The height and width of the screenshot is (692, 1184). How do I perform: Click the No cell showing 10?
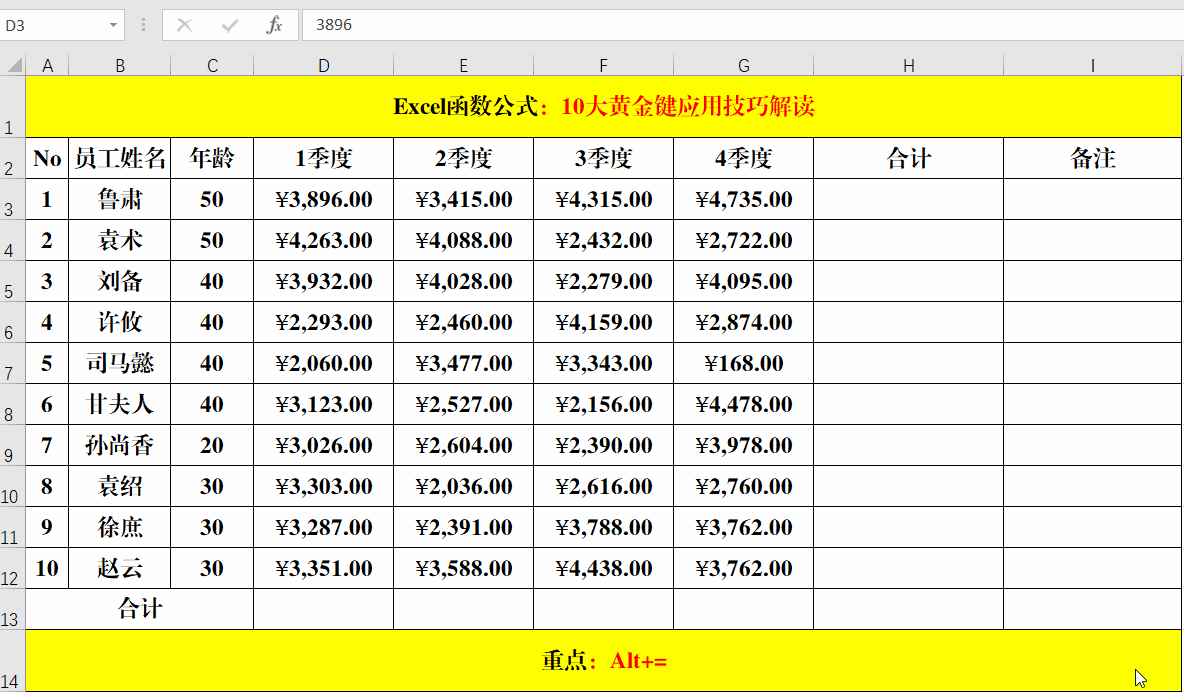pos(48,568)
